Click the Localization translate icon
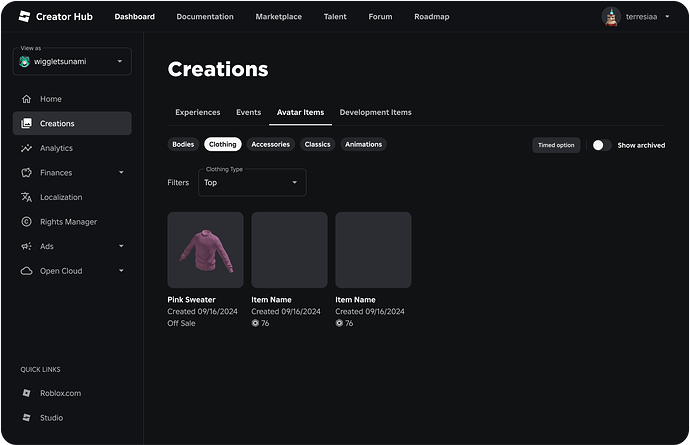The image size is (690, 445). pos(26,197)
